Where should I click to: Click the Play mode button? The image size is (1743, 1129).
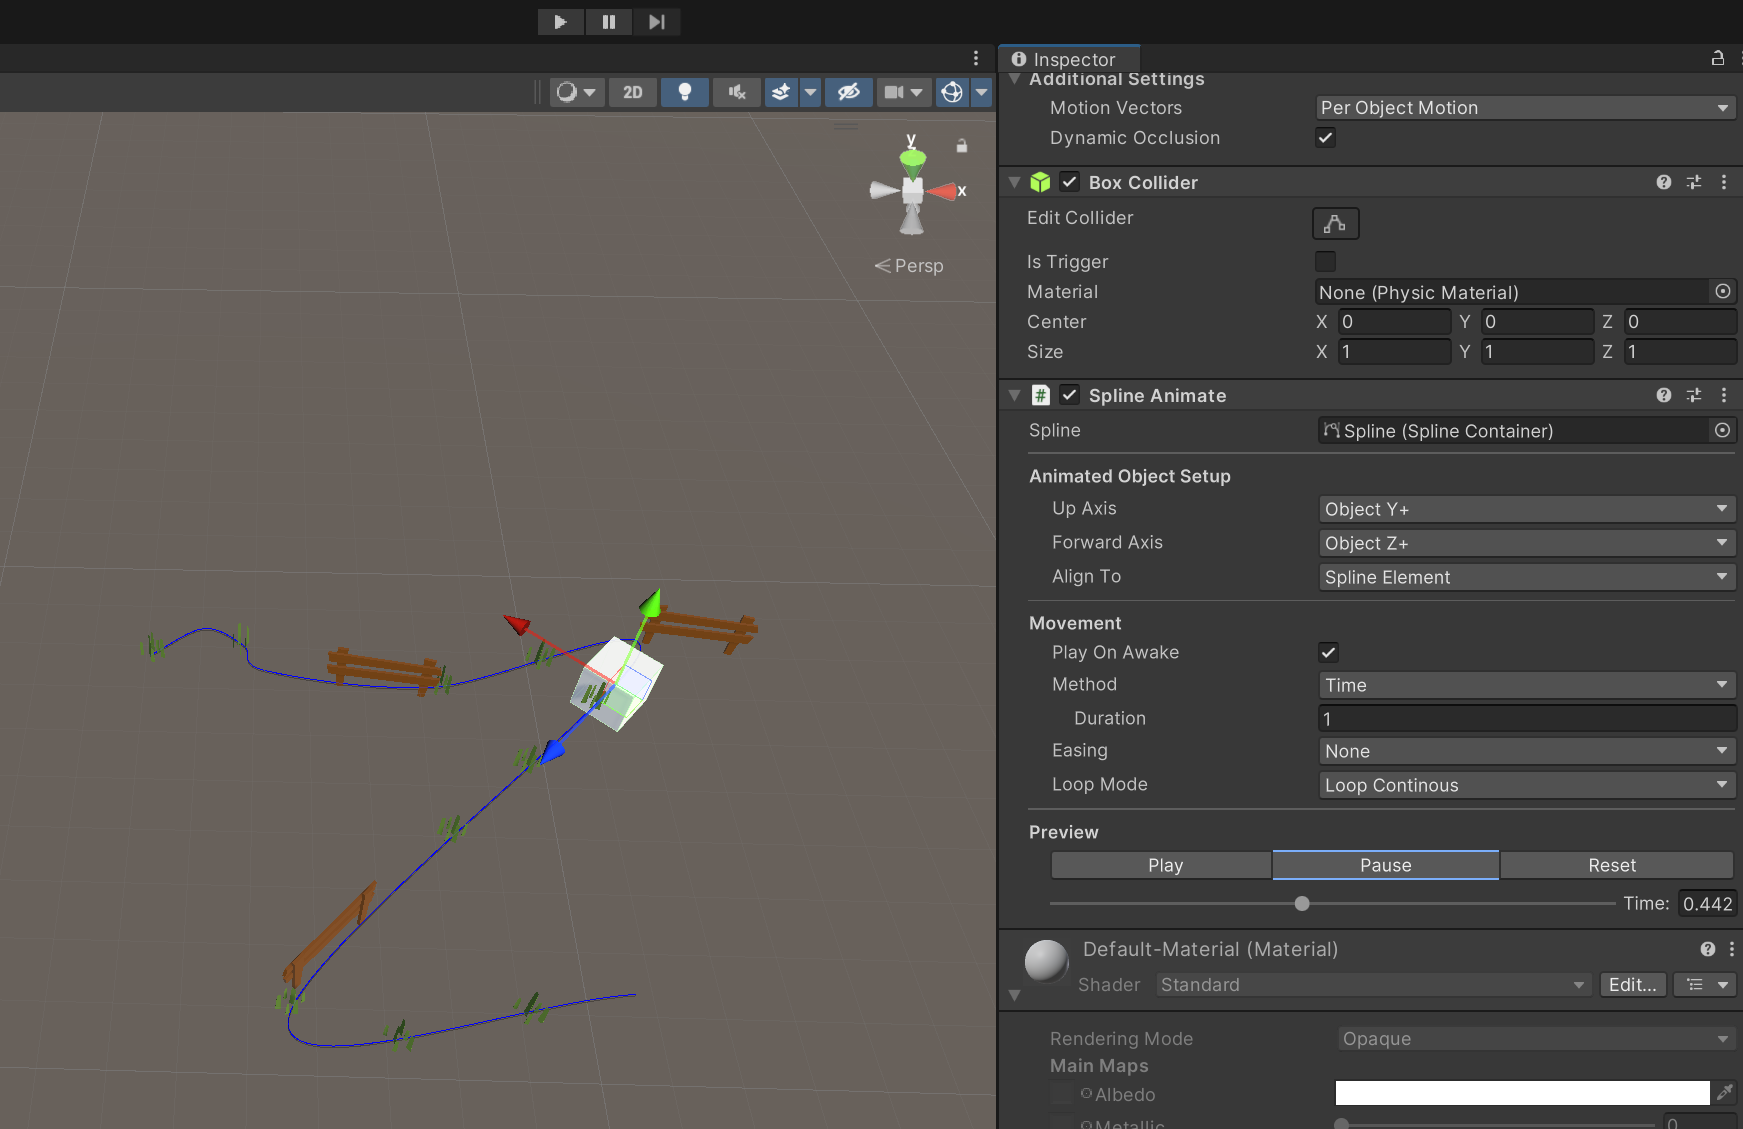coord(560,22)
